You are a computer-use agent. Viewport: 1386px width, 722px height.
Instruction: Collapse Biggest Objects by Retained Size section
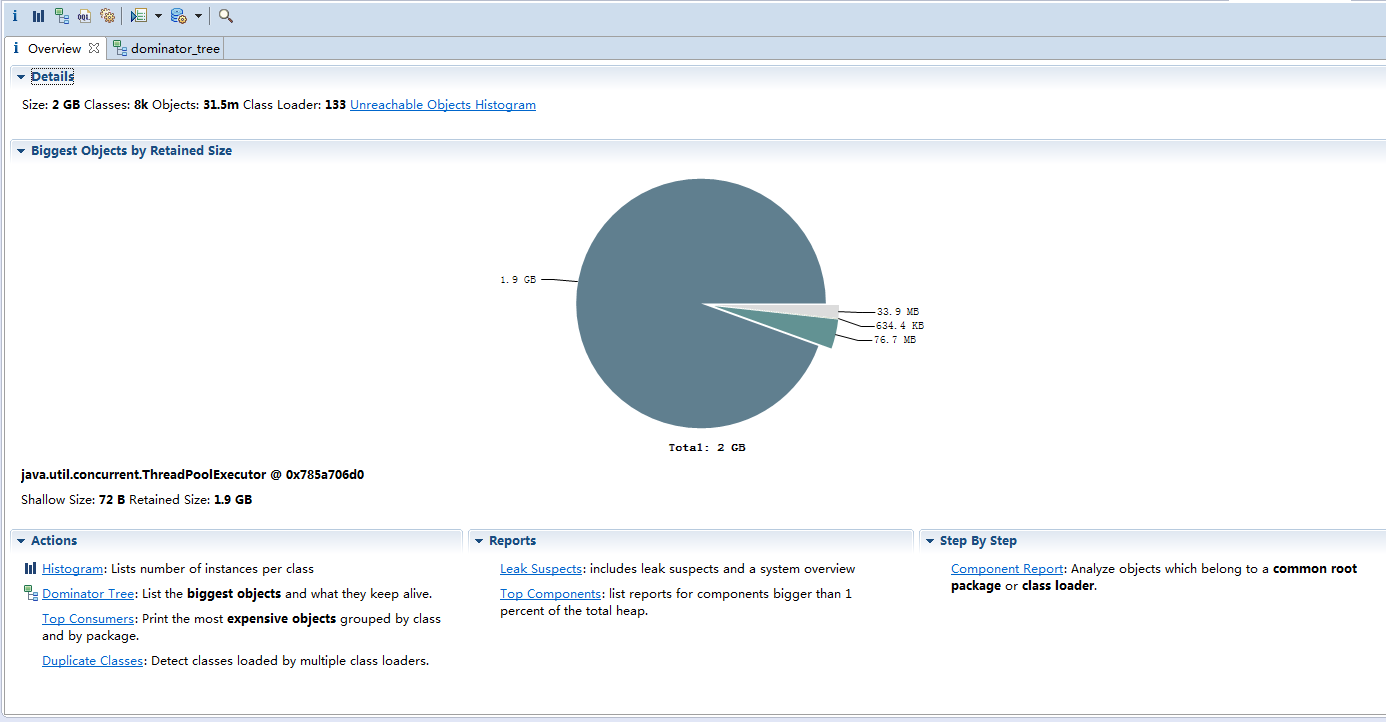(21, 151)
